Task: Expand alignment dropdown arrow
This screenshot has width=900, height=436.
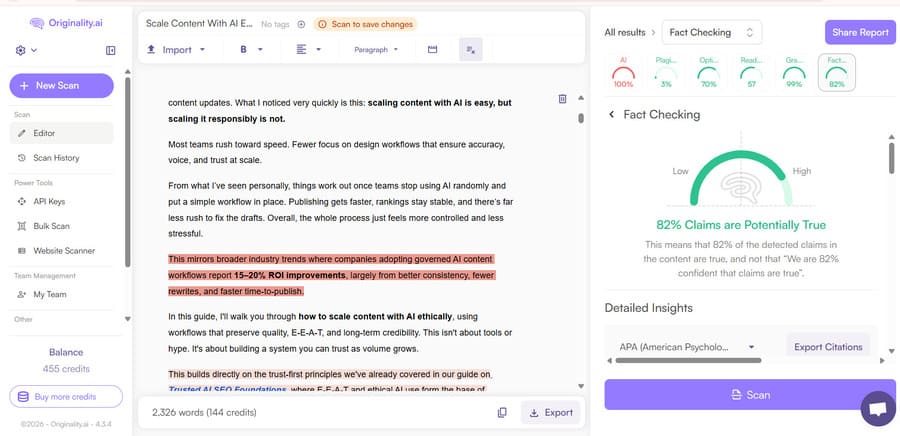Action: [x=319, y=50]
